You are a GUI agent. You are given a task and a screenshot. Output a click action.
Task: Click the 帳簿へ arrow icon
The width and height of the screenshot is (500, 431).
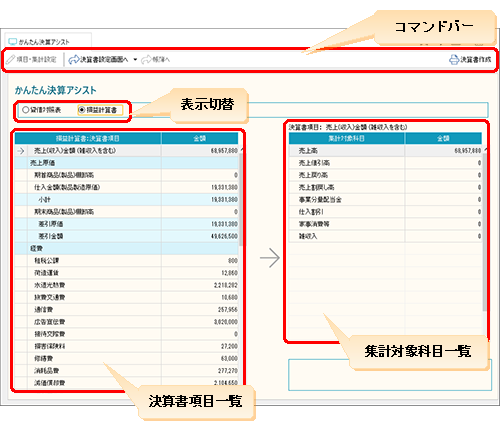coord(146,60)
